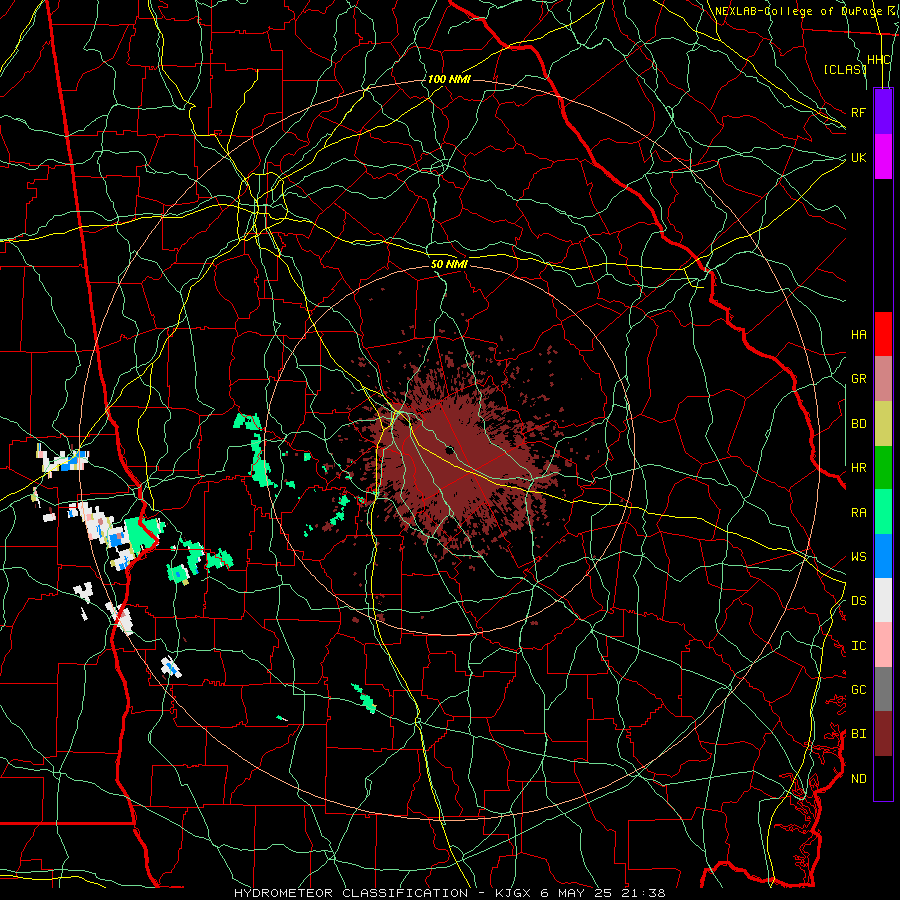
Task: Click the RF purple legend swatch
Action: click(883, 112)
